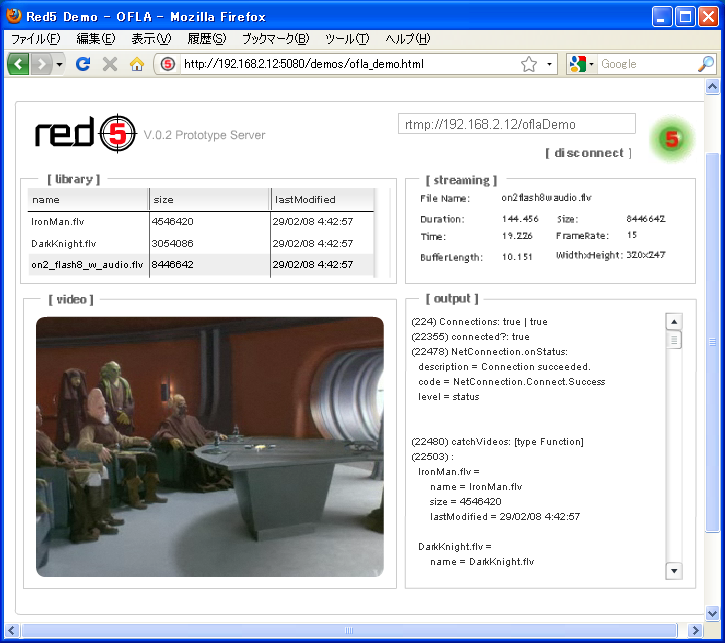Viewport: 725px width, 643px height.
Task: Click size value 4546420 in library
Action: pos(172,221)
